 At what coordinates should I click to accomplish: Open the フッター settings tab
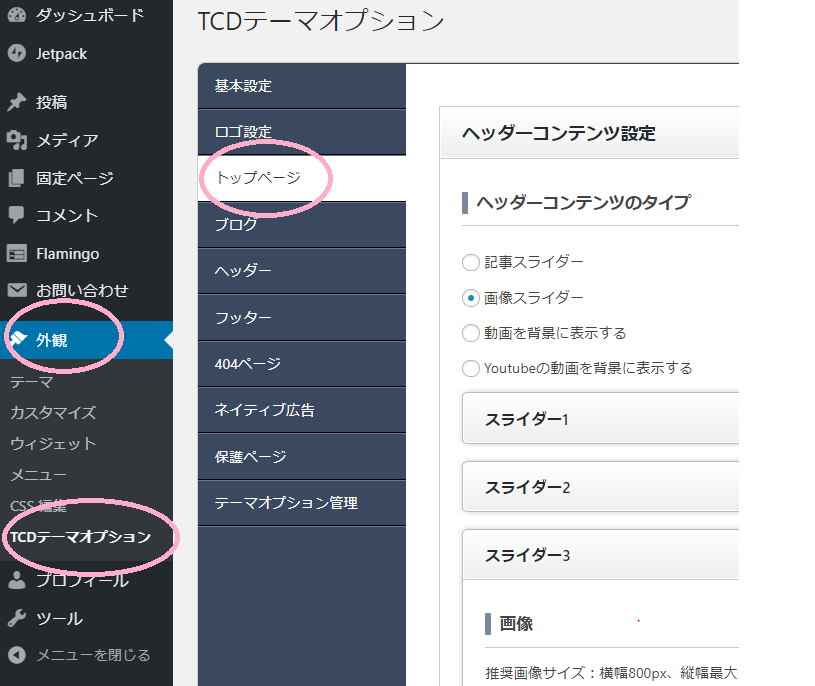click(x=301, y=318)
